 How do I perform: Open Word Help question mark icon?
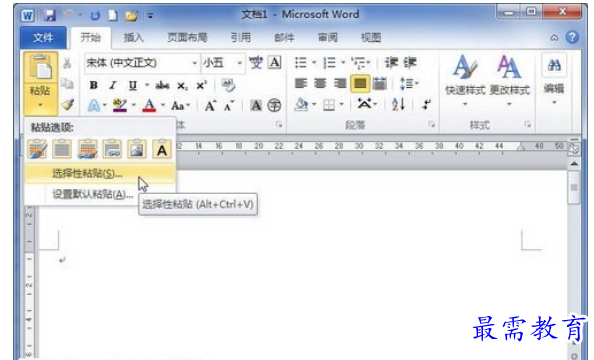[x=572, y=37]
